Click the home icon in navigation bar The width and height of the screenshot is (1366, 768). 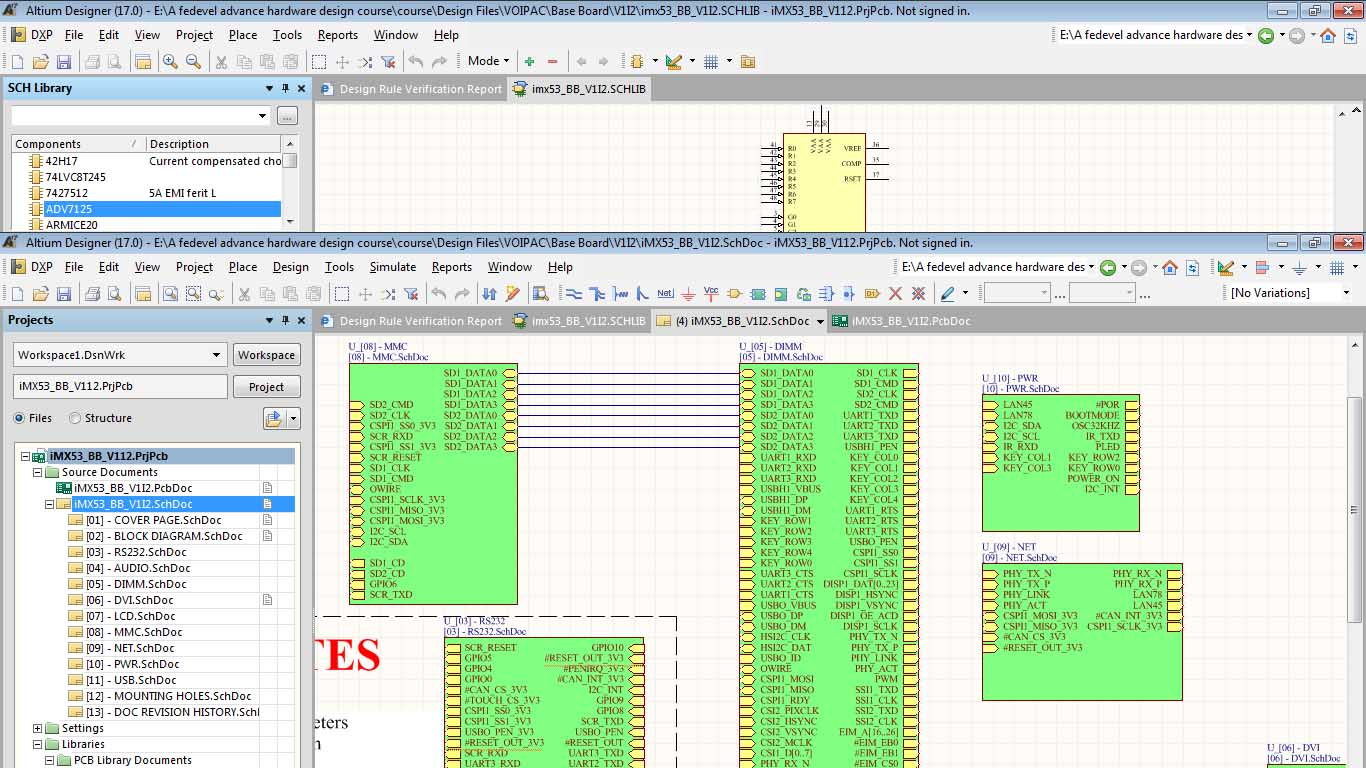tap(1169, 267)
